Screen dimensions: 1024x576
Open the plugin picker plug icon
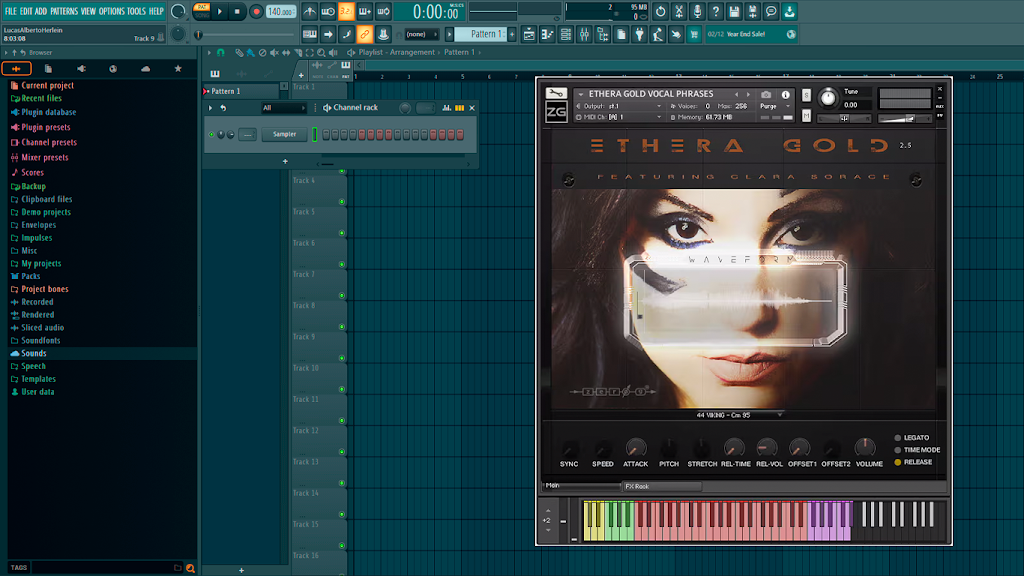pyautogui.click(x=639, y=34)
